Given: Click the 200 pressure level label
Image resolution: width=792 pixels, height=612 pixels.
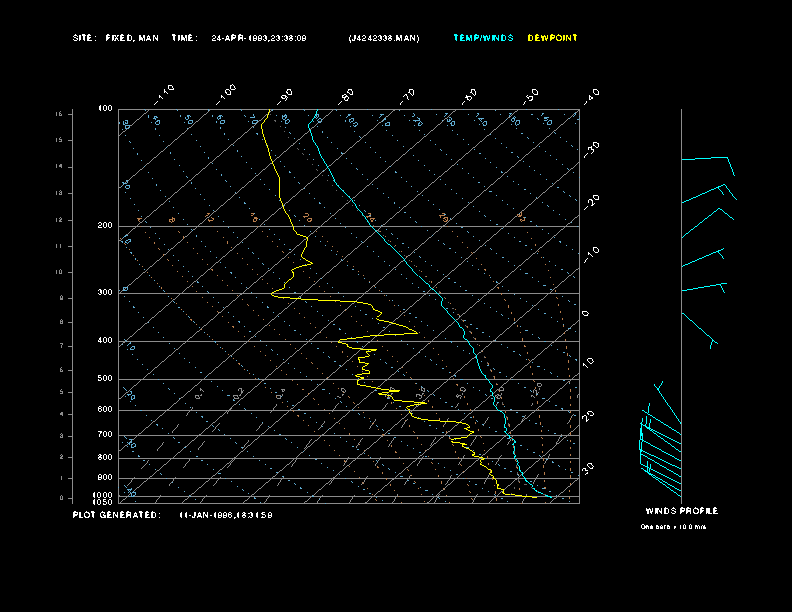Looking at the screenshot, I should [105, 226].
